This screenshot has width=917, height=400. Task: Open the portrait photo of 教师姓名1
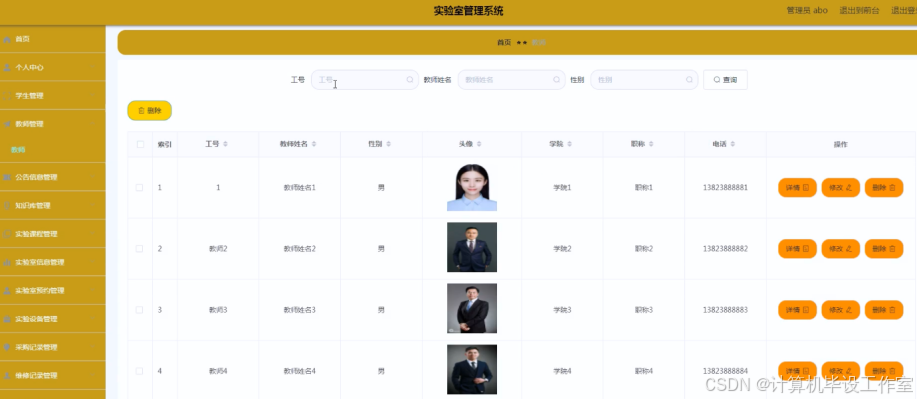coord(472,187)
